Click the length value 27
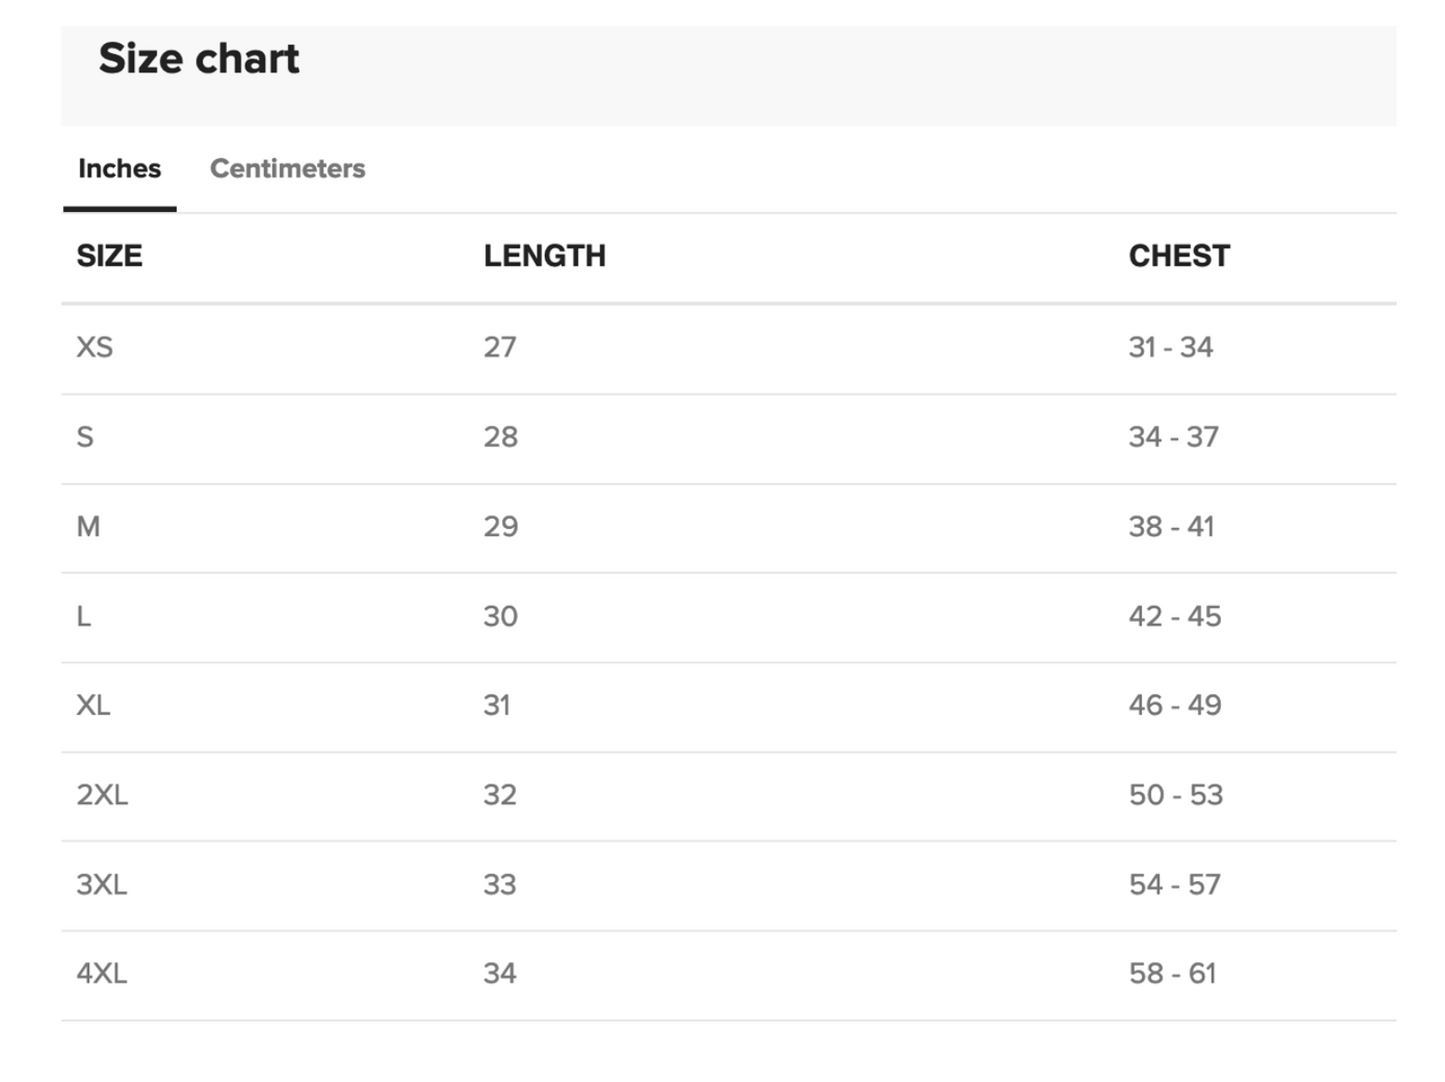This screenshot has height=1082, width=1445. point(500,347)
